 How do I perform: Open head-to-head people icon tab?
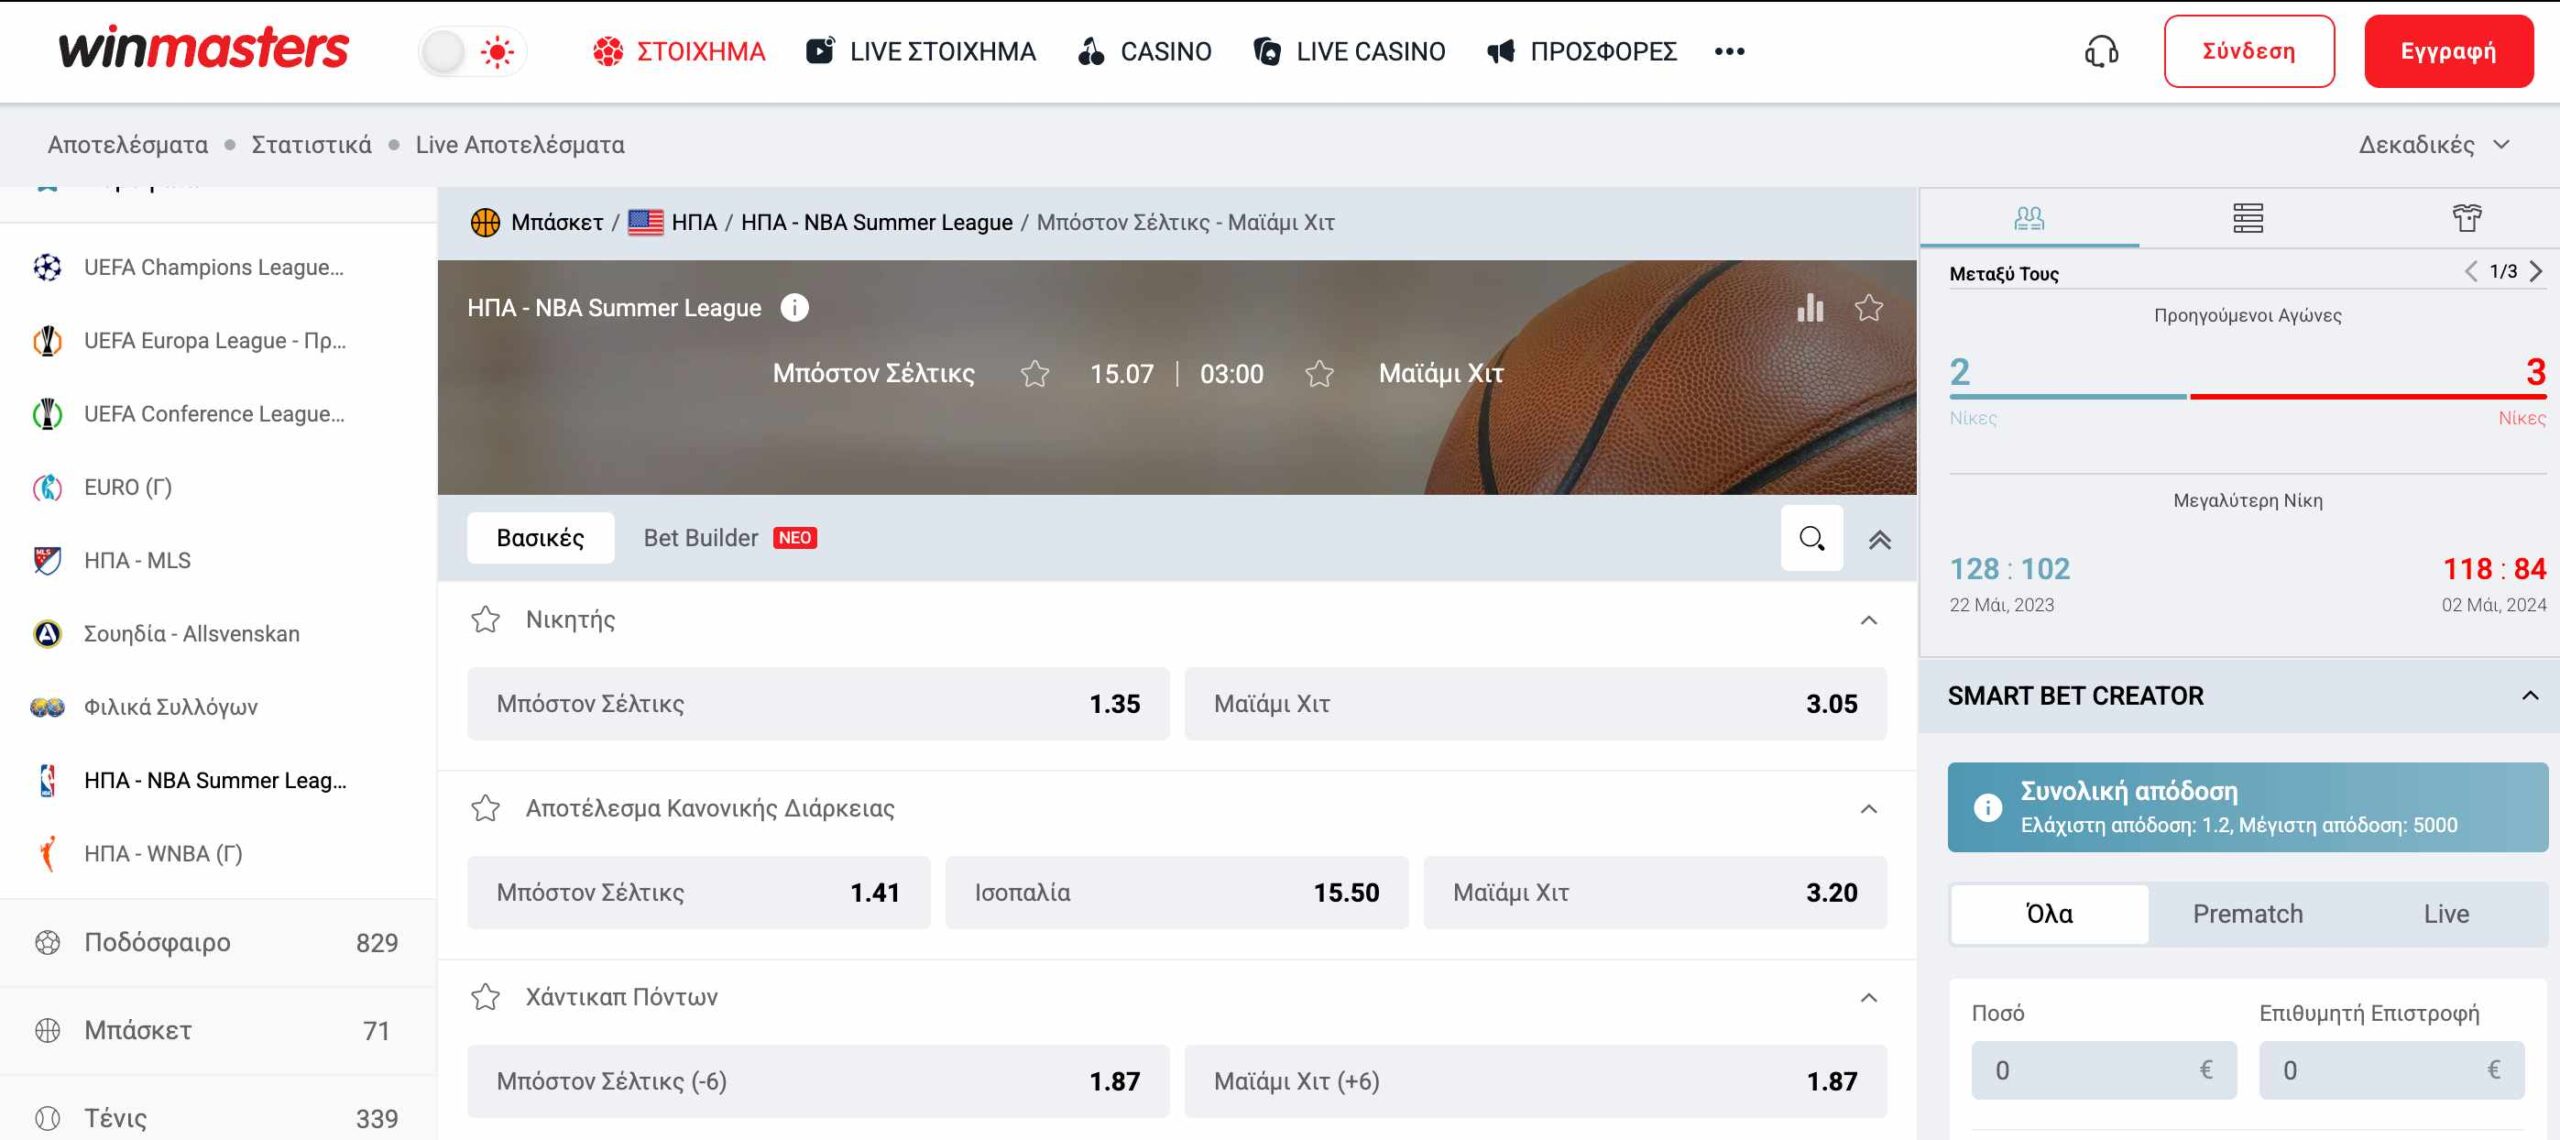(x=2029, y=218)
